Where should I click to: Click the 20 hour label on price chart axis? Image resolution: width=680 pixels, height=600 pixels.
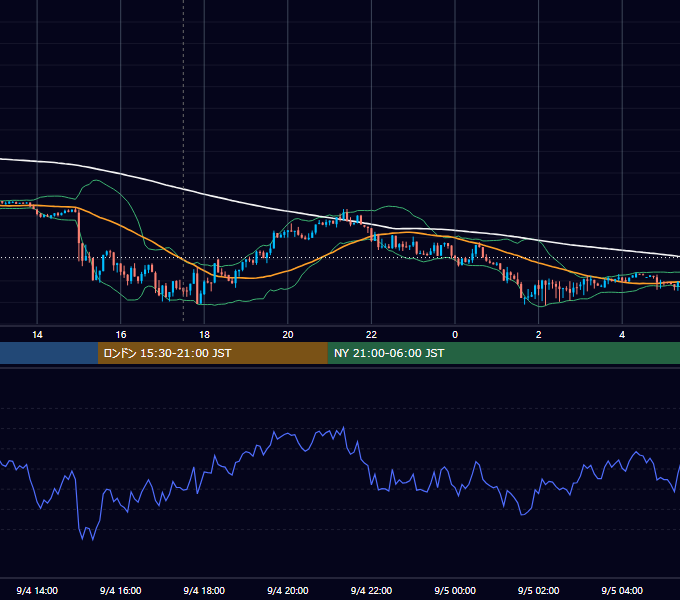point(288,335)
